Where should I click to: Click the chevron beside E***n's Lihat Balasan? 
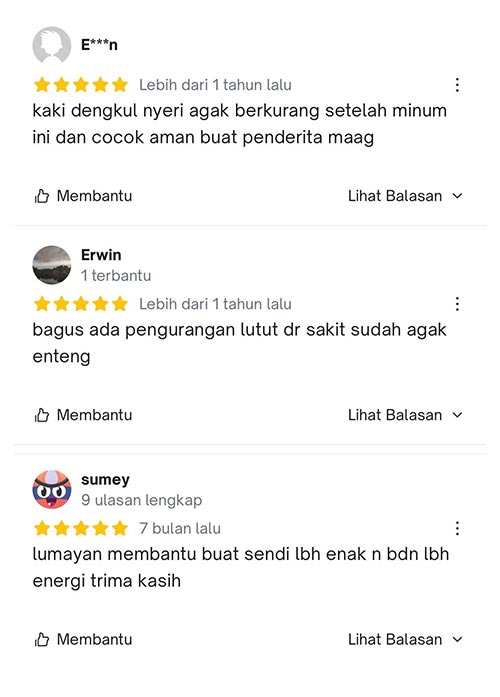click(457, 196)
